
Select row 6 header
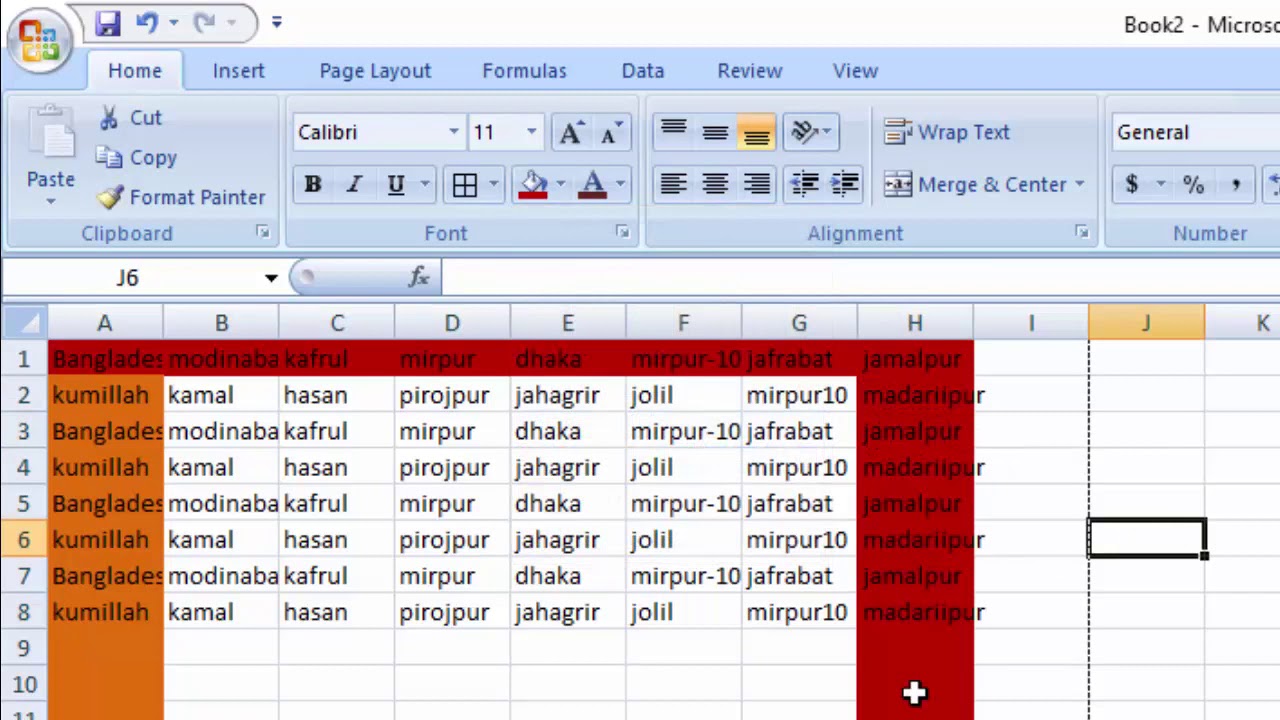pyautogui.click(x=23, y=540)
